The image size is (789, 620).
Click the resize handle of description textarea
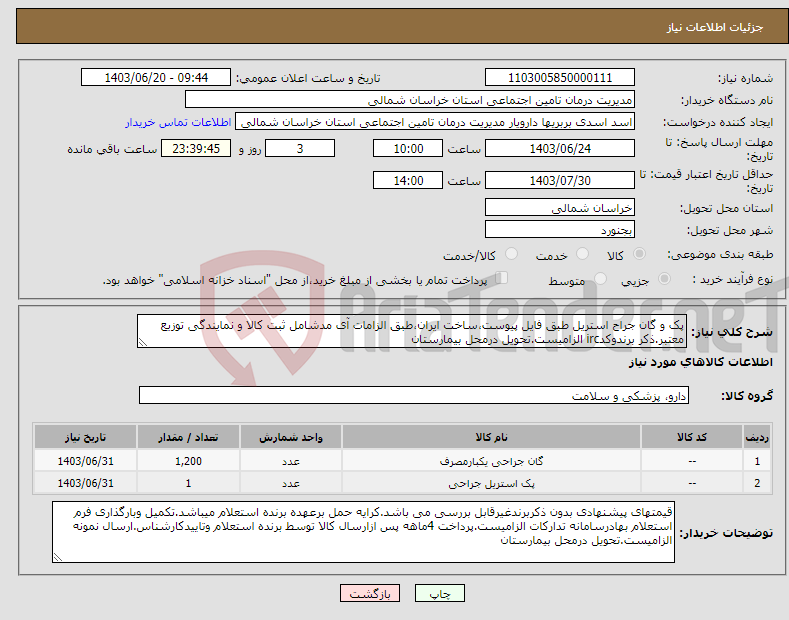[142, 343]
